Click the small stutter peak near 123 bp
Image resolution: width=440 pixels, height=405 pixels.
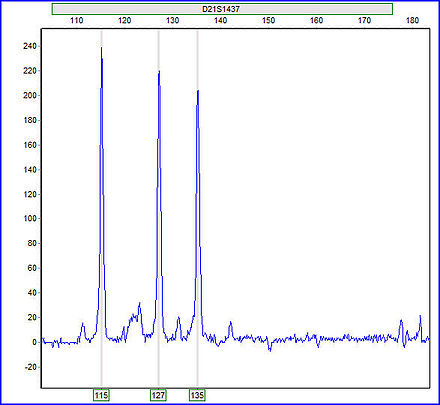[139, 303]
